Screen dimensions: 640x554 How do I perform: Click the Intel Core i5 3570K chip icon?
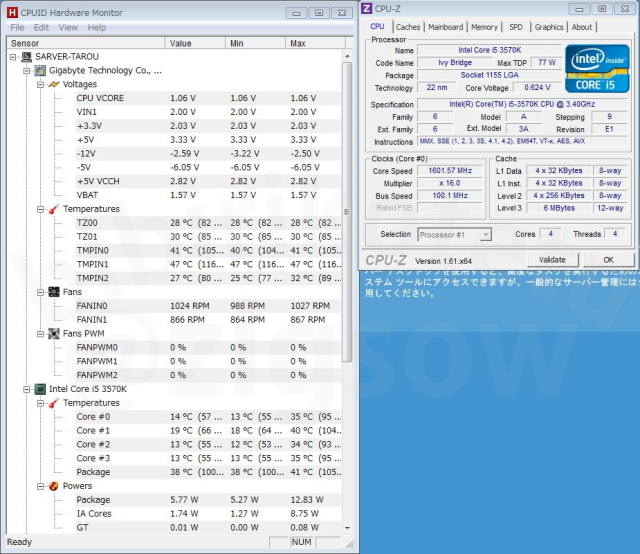tap(40, 389)
